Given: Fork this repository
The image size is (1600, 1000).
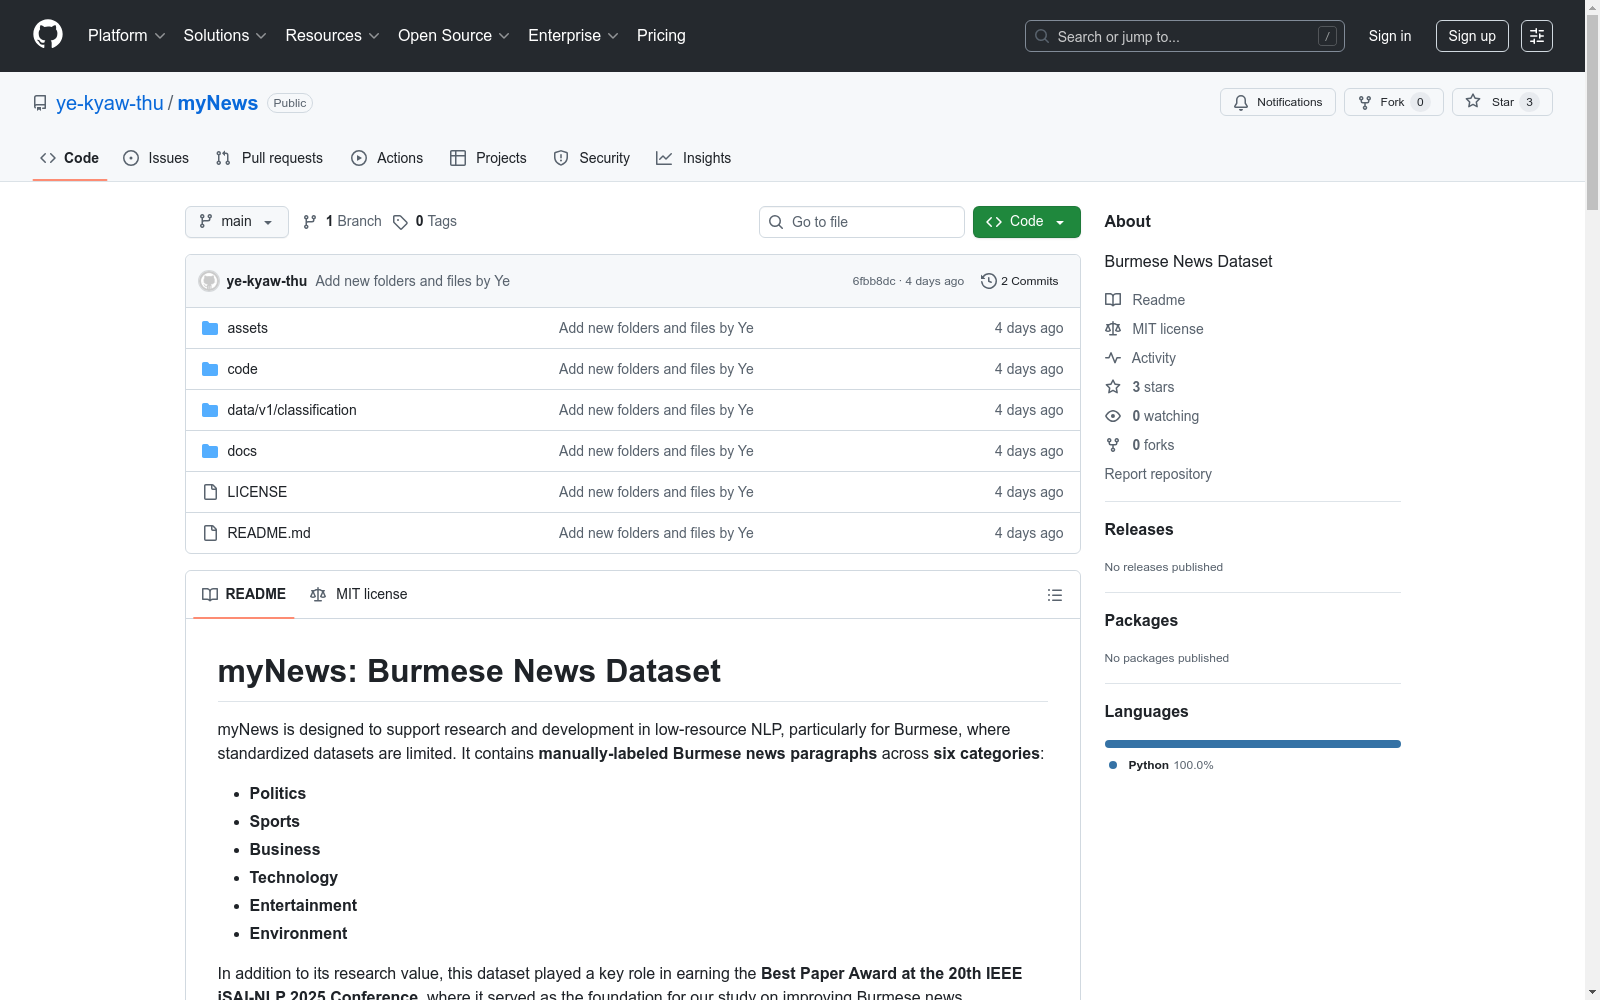Looking at the screenshot, I should [x=1393, y=102].
